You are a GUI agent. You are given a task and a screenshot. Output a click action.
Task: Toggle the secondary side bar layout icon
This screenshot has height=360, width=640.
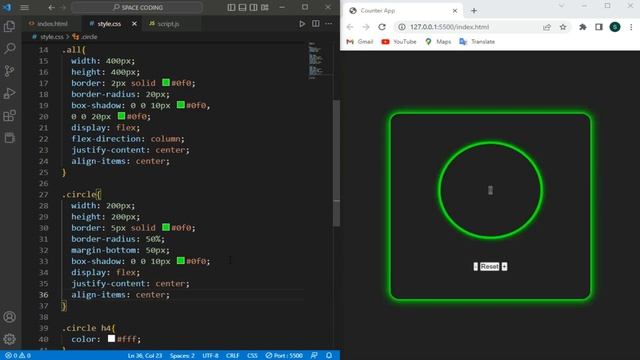tap(253, 7)
